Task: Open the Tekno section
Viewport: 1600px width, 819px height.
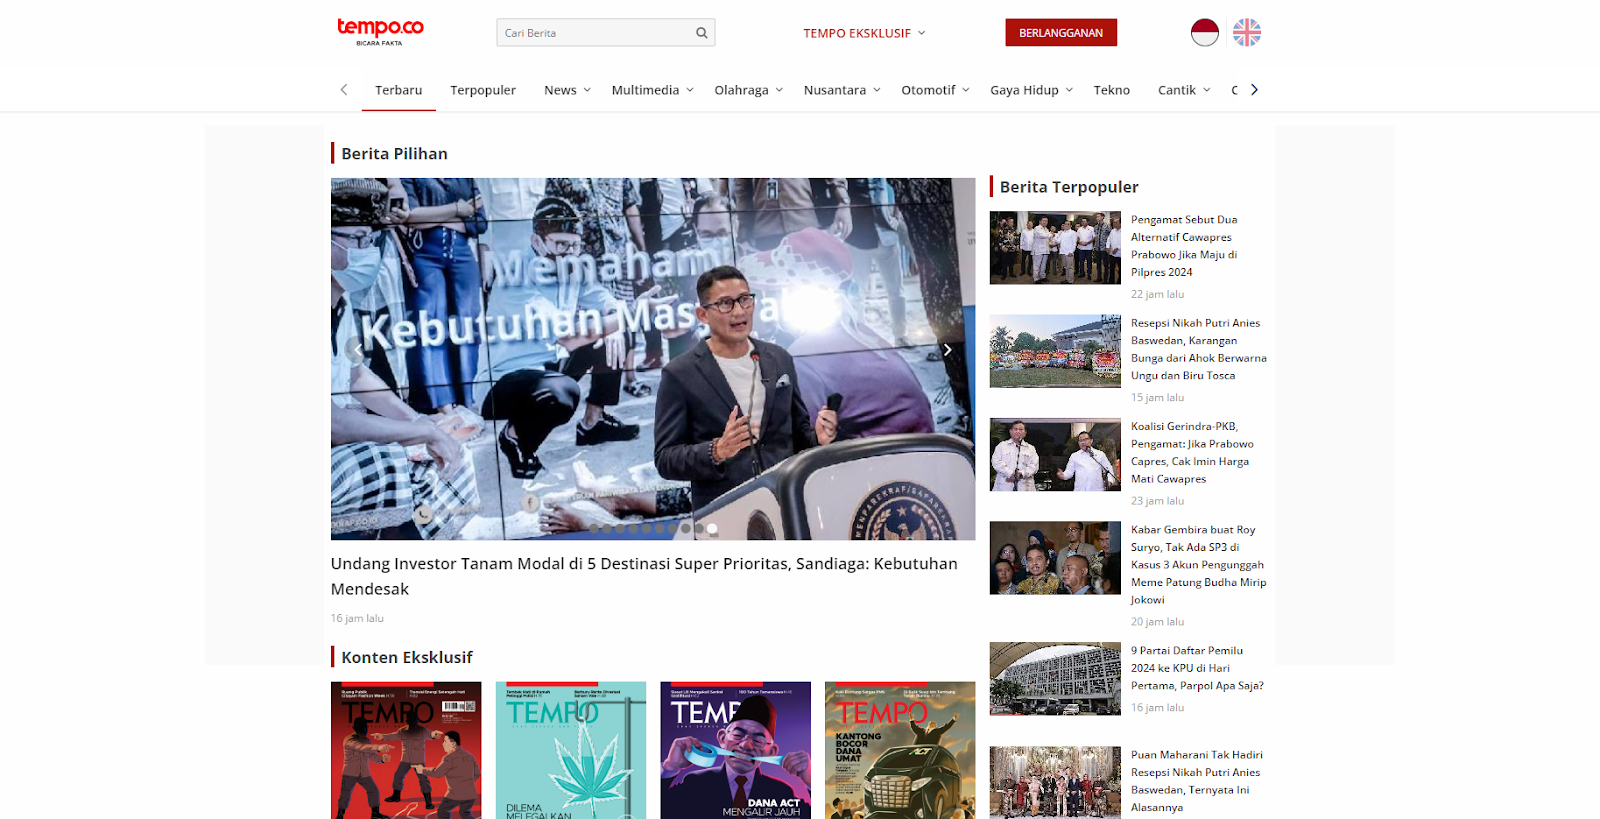Action: pyautogui.click(x=1111, y=90)
